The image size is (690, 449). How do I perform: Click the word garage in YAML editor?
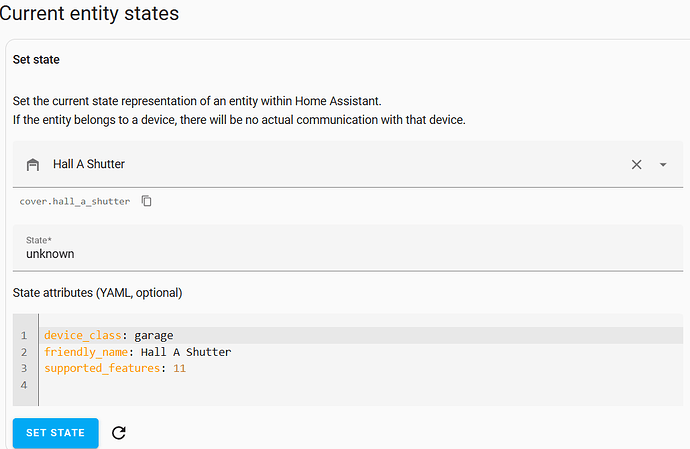coord(154,336)
